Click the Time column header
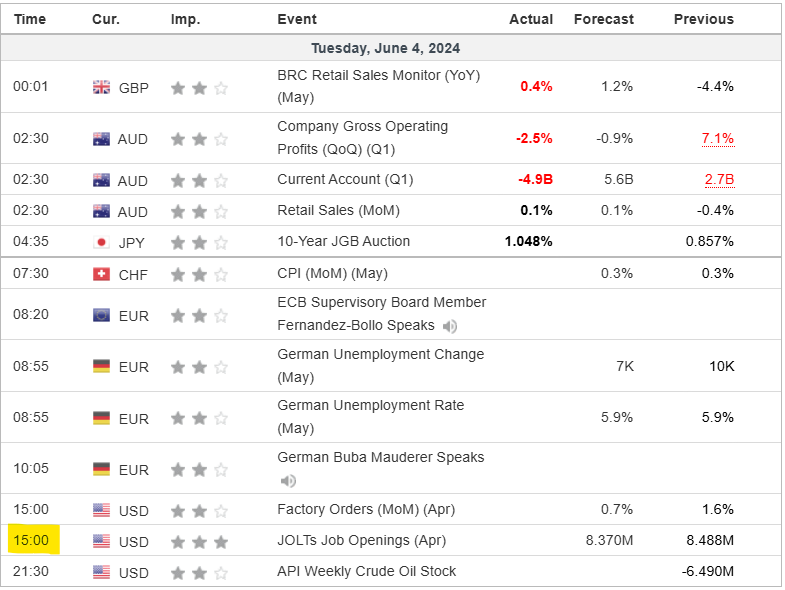 30,19
